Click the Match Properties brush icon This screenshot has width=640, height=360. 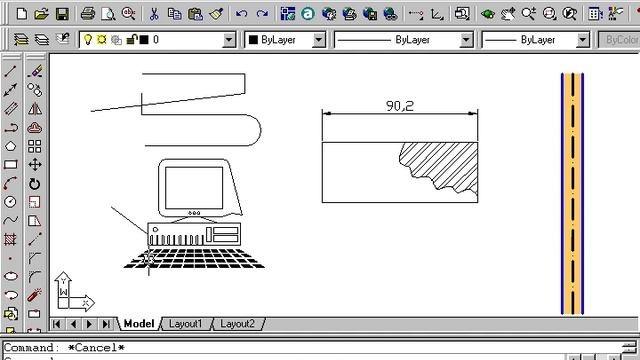coord(216,14)
